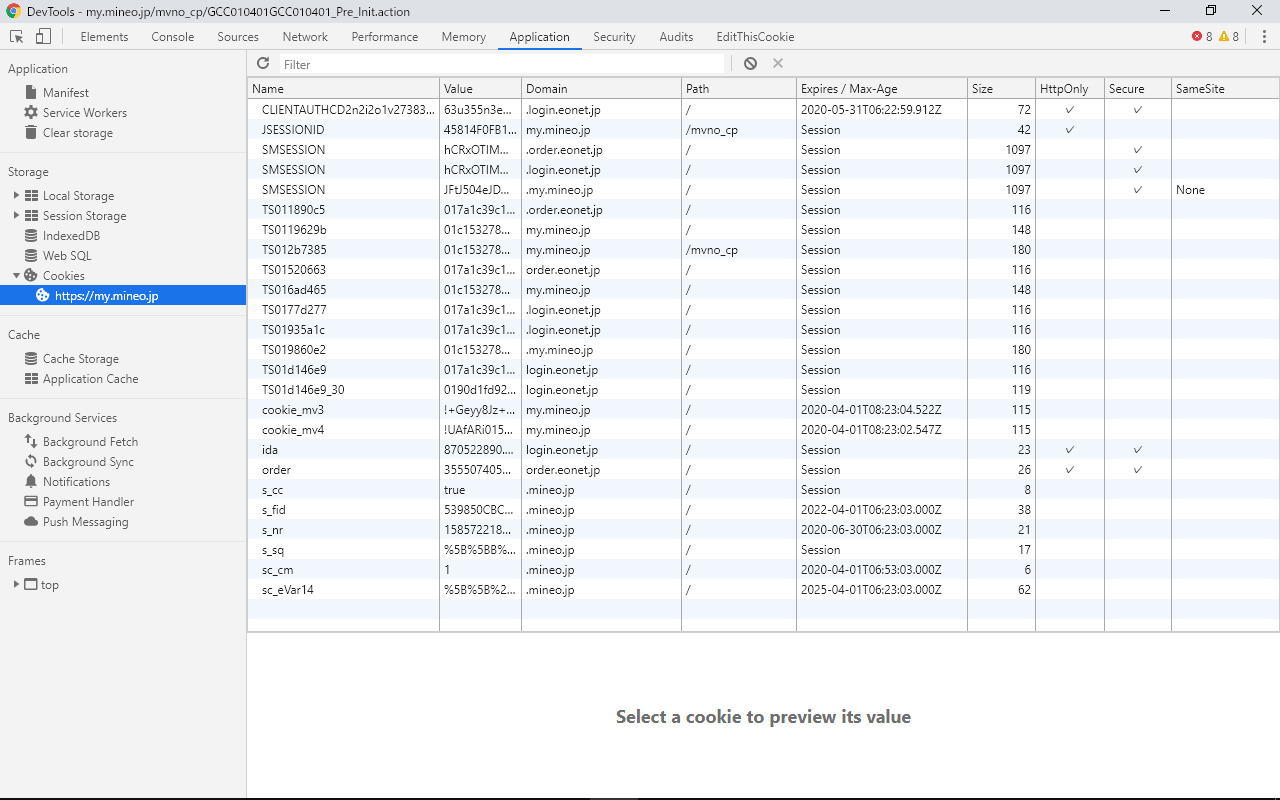Expand the Session Storage tree item
1280x800 pixels.
coord(16,216)
